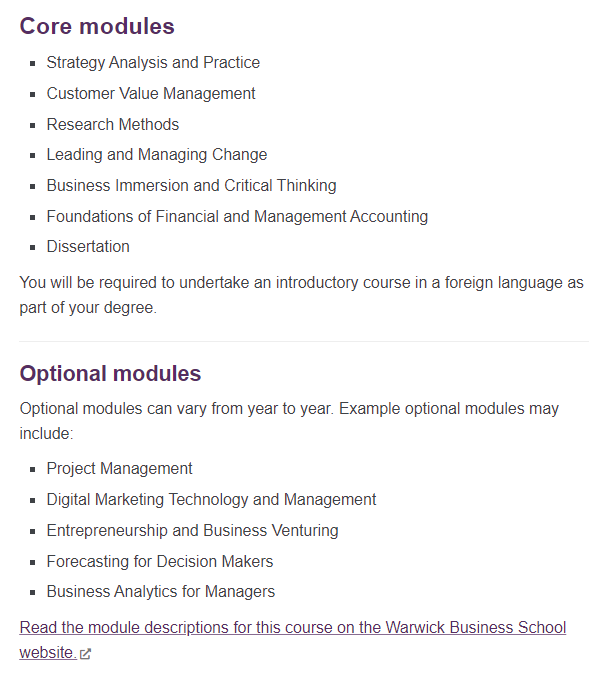
Task: Click the word website in the link
Action: (x=48, y=653)
